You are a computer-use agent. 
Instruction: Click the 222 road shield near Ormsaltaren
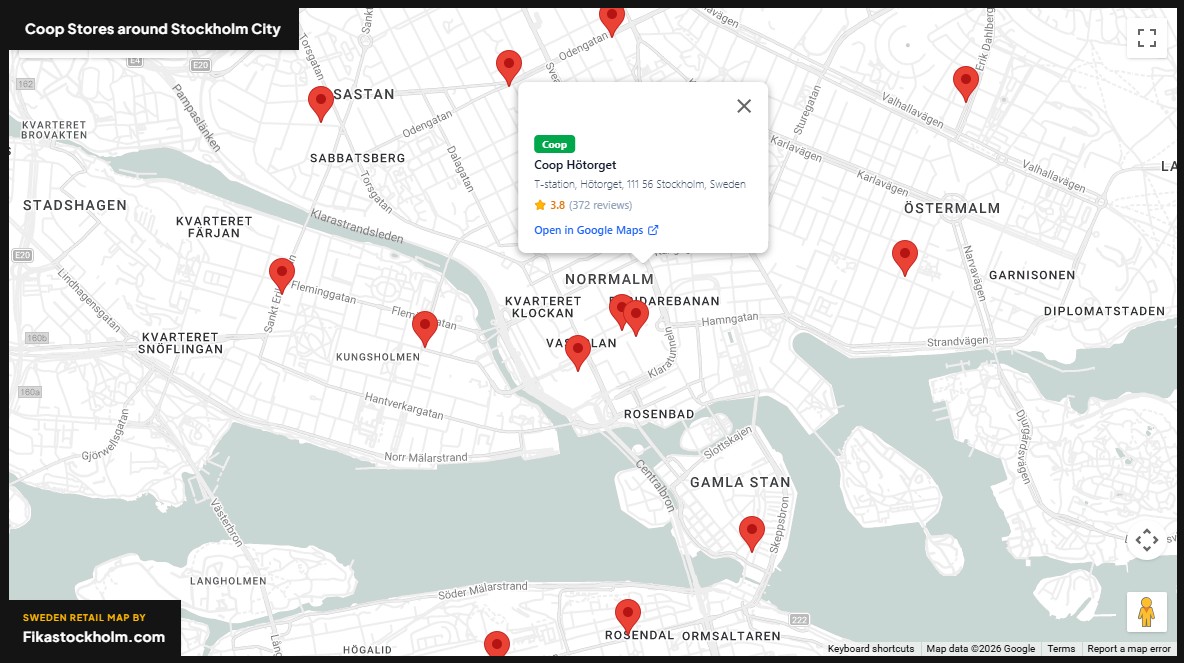pyautogui.click(x=799, y=620)
